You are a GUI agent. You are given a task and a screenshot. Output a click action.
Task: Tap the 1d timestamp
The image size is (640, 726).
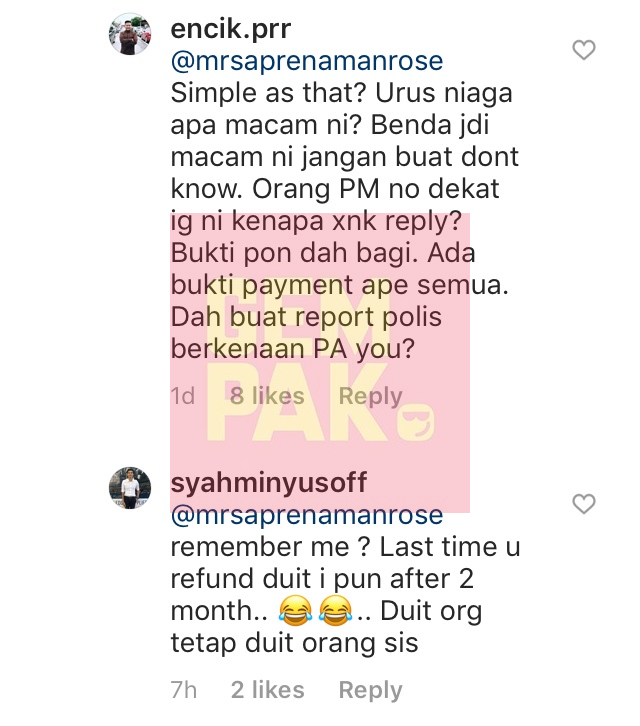tap(182, 396)
